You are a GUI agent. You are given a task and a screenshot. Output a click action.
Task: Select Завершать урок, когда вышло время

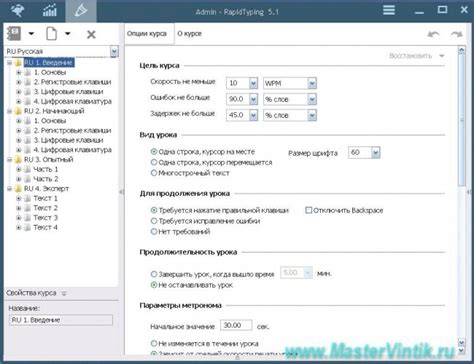click(154, 274)
